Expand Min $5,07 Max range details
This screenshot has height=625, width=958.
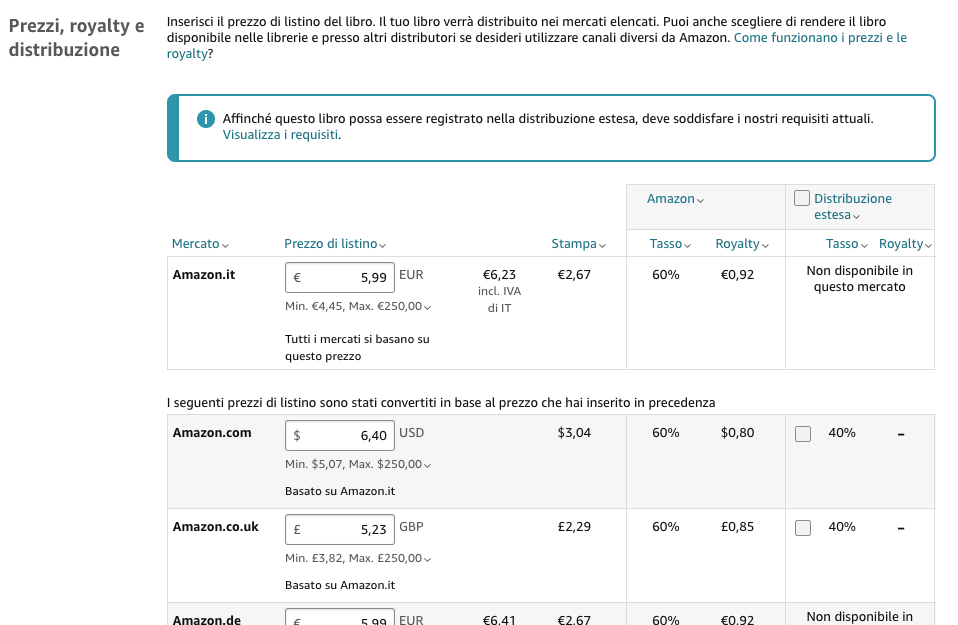[x=358, y=464]
